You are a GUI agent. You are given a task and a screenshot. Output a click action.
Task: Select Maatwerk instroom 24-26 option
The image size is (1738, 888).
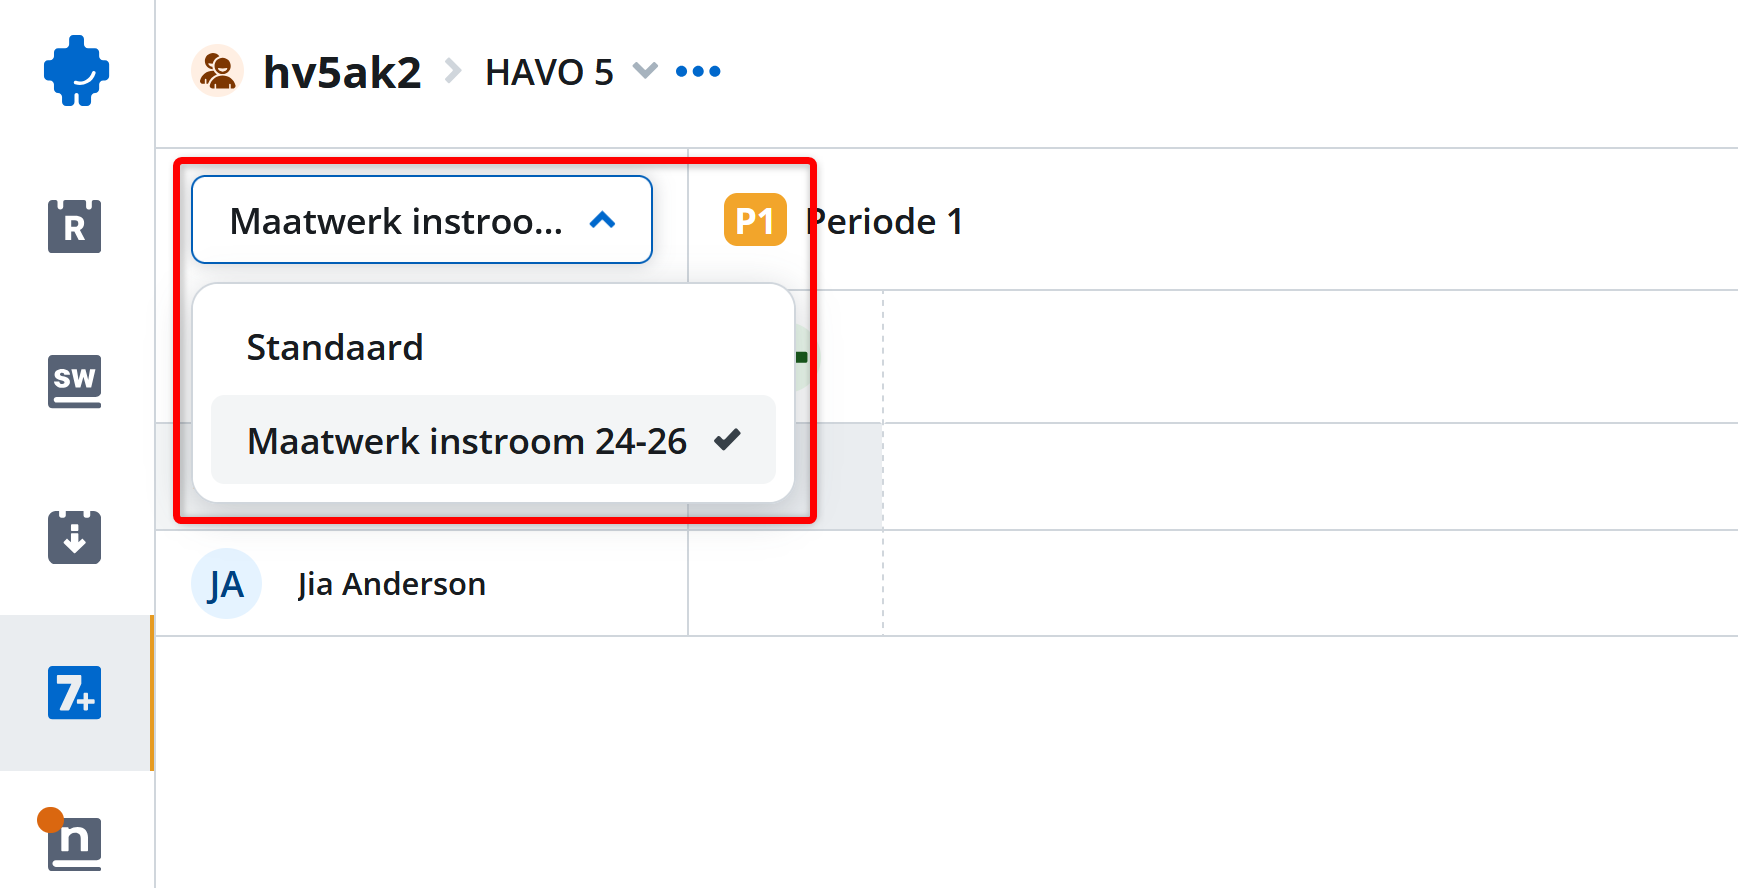tap(467, 441)
